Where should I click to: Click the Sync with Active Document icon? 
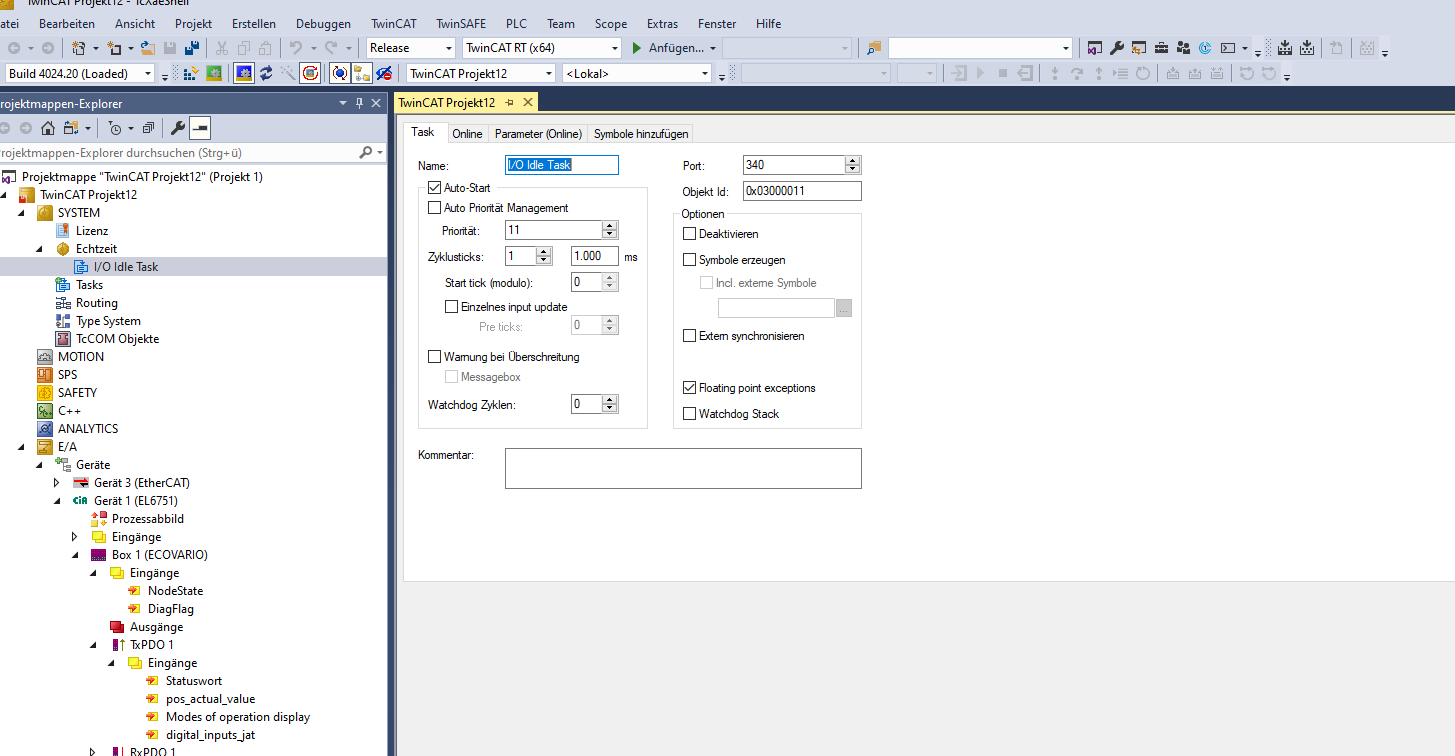(x=73, y=128)
